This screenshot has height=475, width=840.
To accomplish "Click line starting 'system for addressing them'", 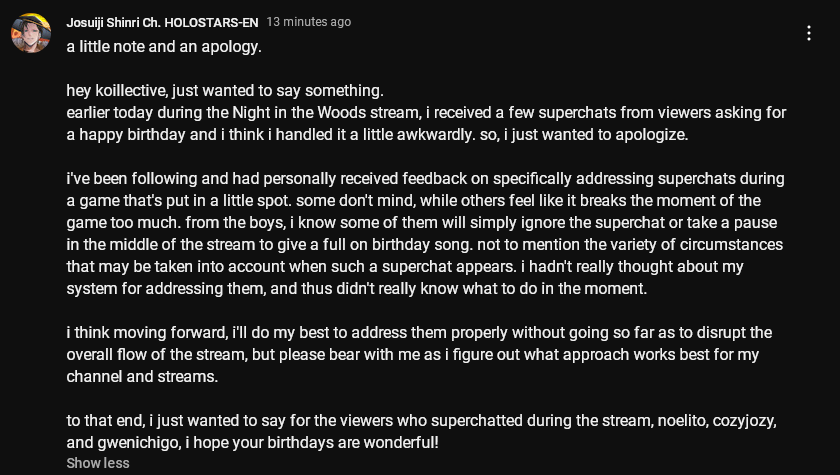I will tap(357, 288).
